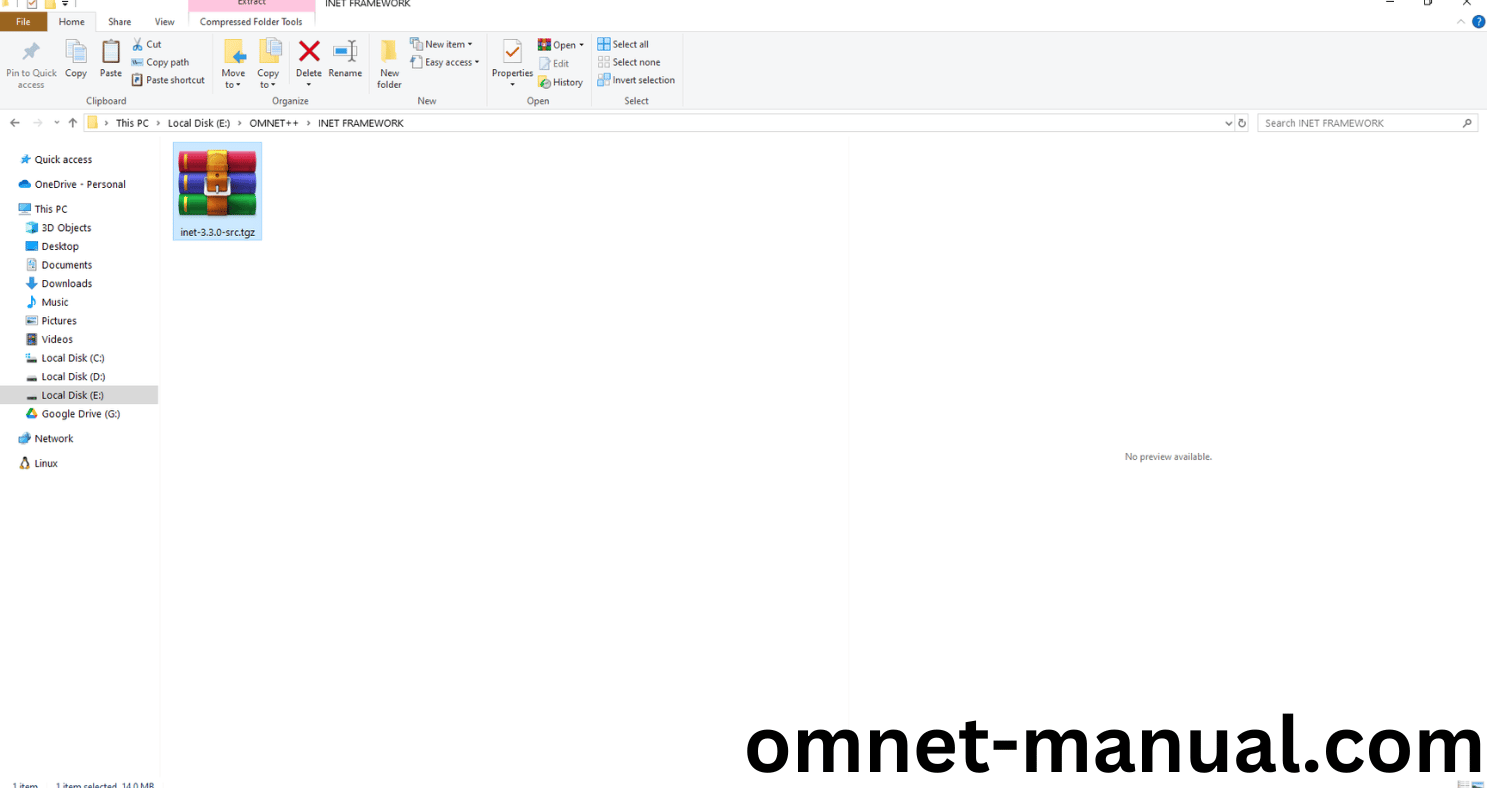
Task: Open History in the ribbon
Action: [x=561, y=82]
